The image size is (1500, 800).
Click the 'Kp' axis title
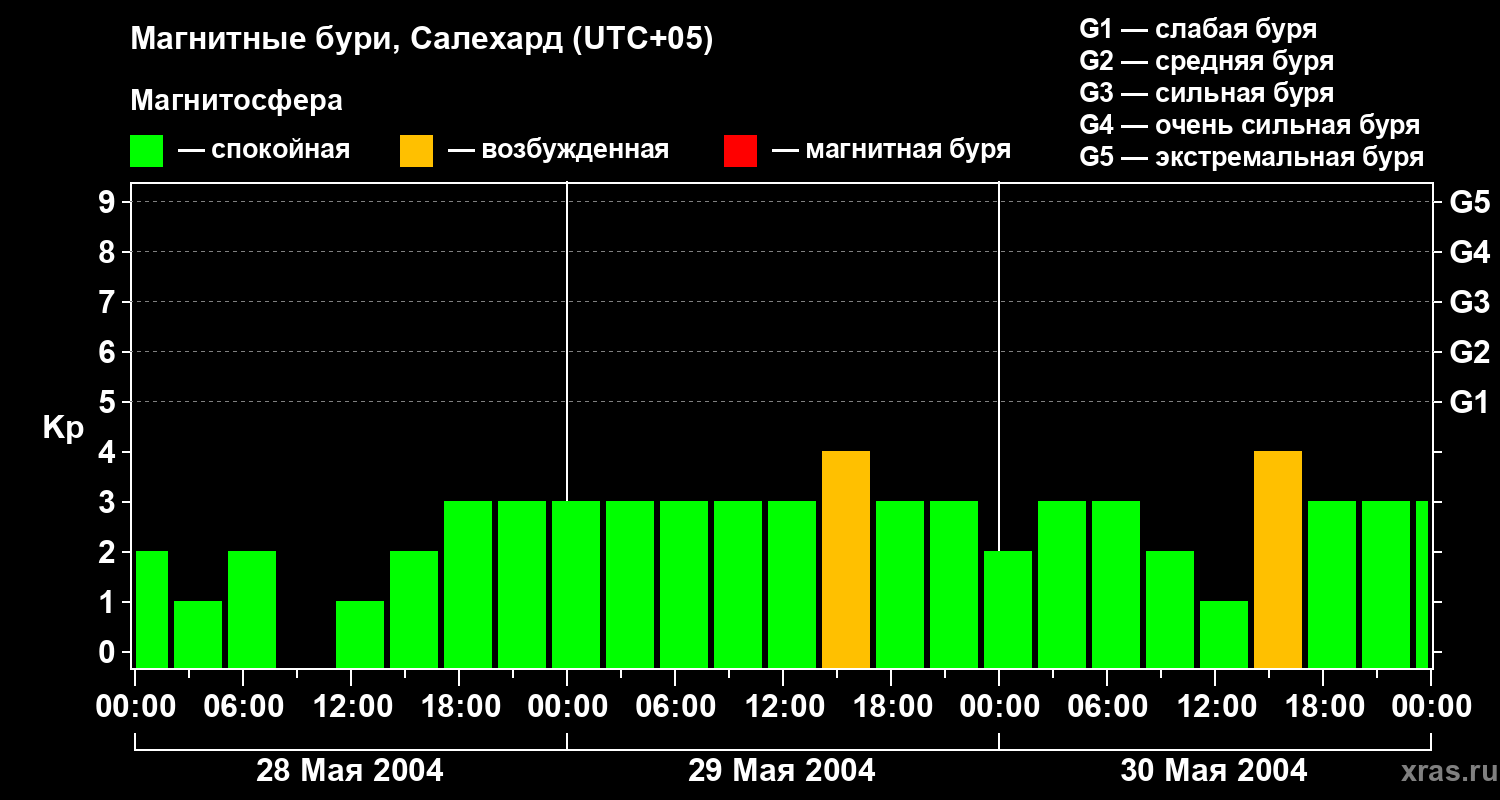click(x=64, y=428)
